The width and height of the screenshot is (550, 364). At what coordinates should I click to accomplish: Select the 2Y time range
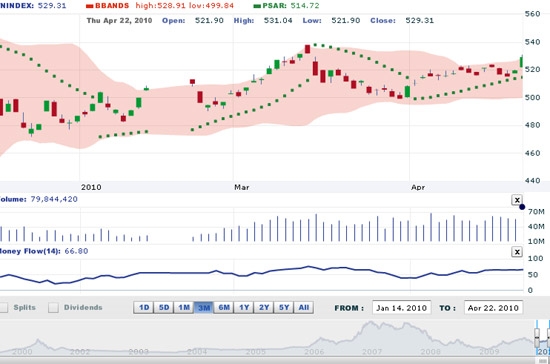(264, 308)
